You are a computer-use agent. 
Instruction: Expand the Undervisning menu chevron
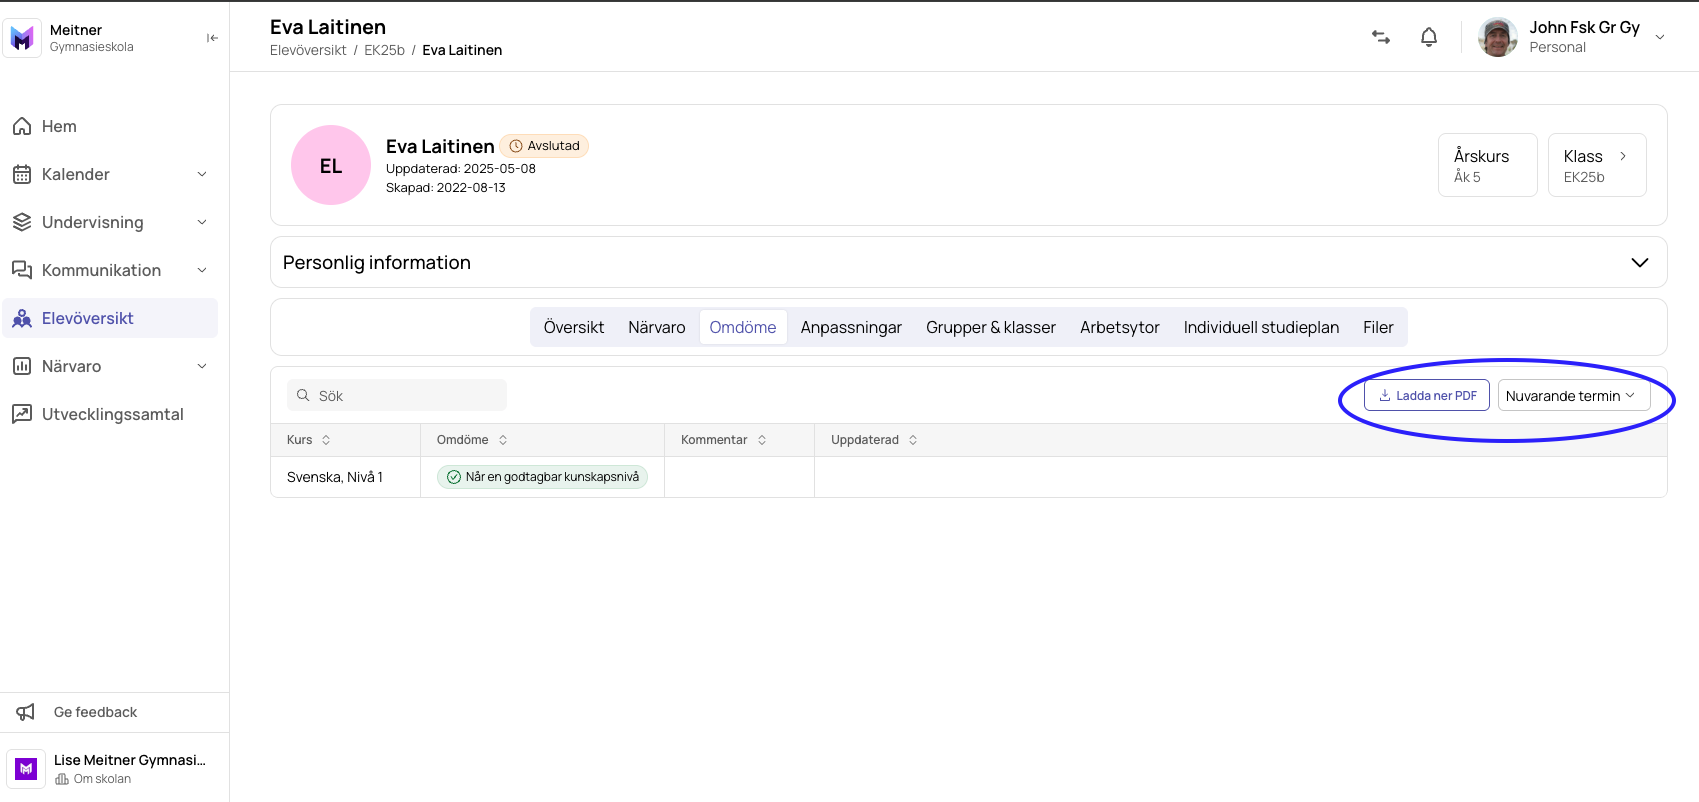click(x=202, y=222)
